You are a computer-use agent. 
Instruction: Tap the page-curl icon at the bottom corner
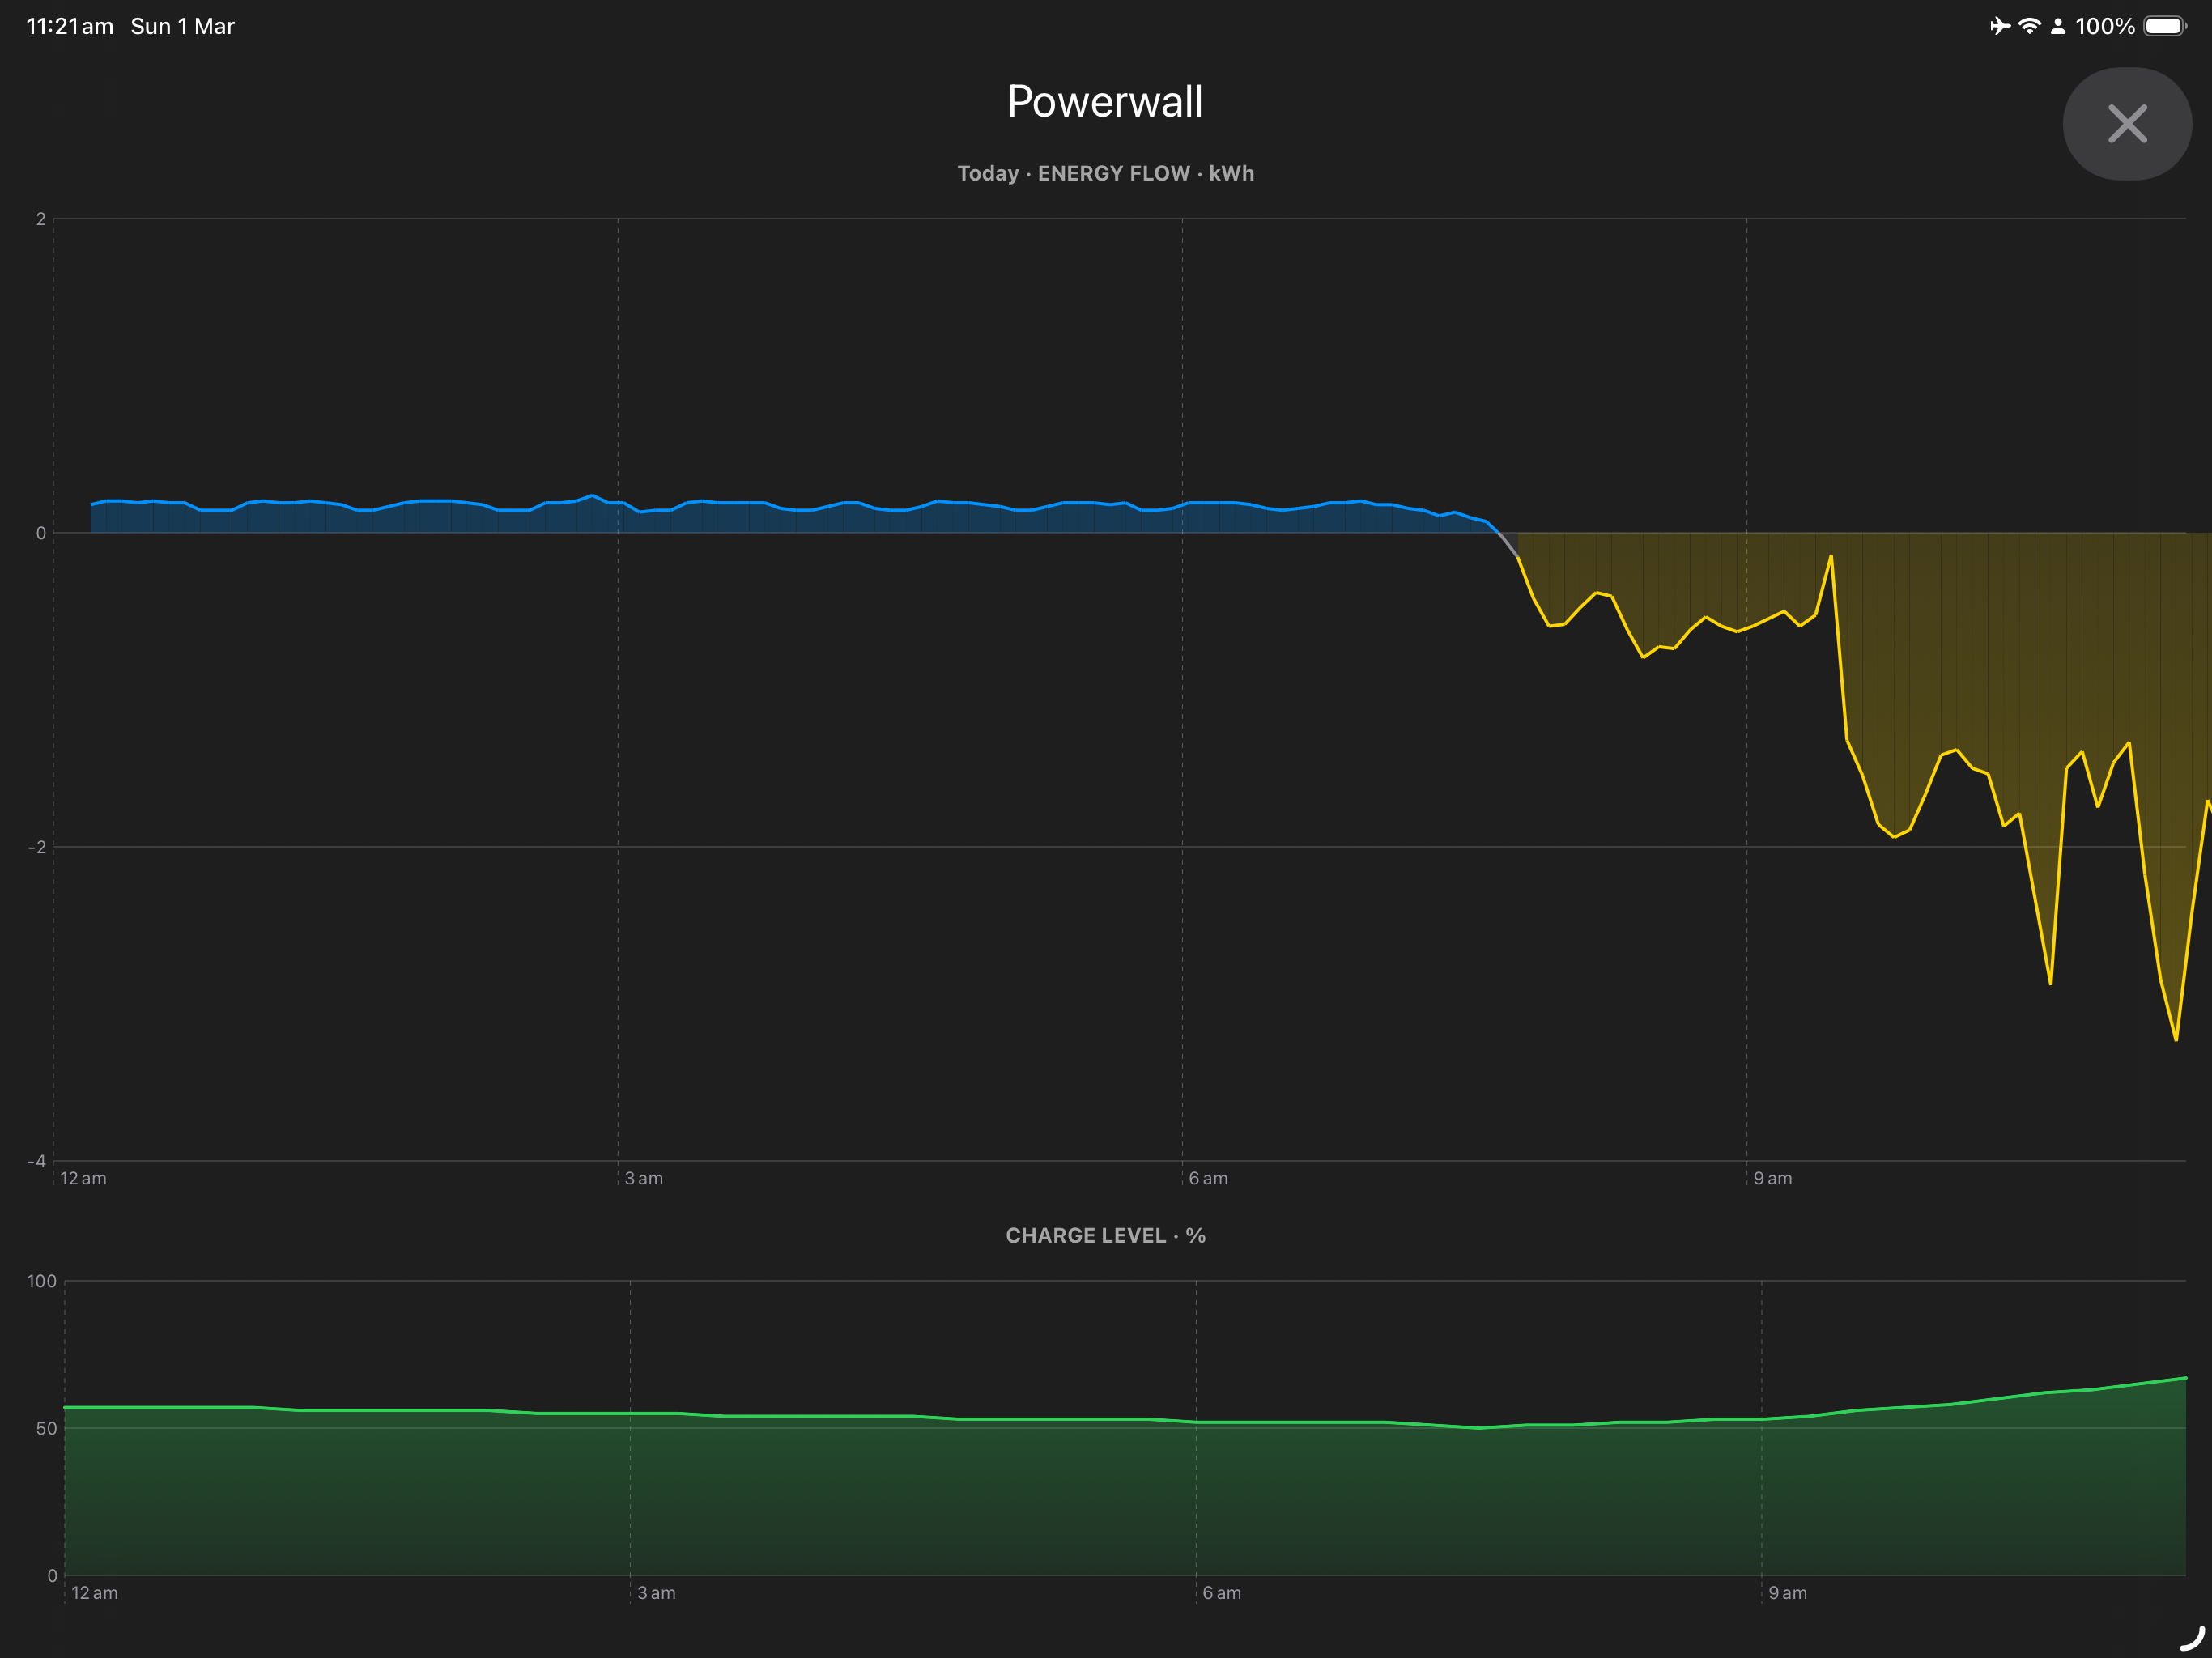point(2191,1638)
